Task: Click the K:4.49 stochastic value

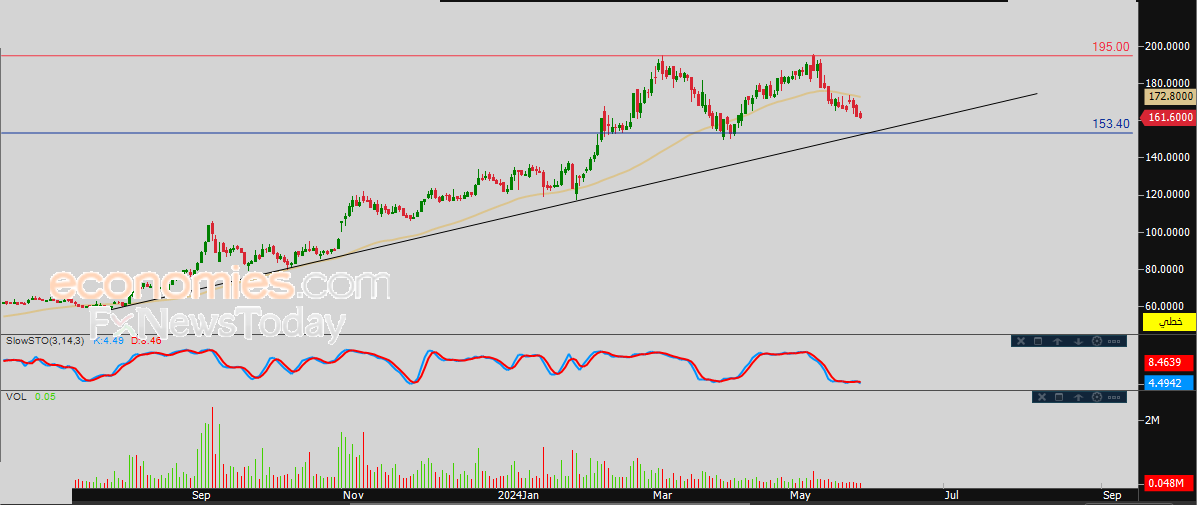Action: pos(108,341)
